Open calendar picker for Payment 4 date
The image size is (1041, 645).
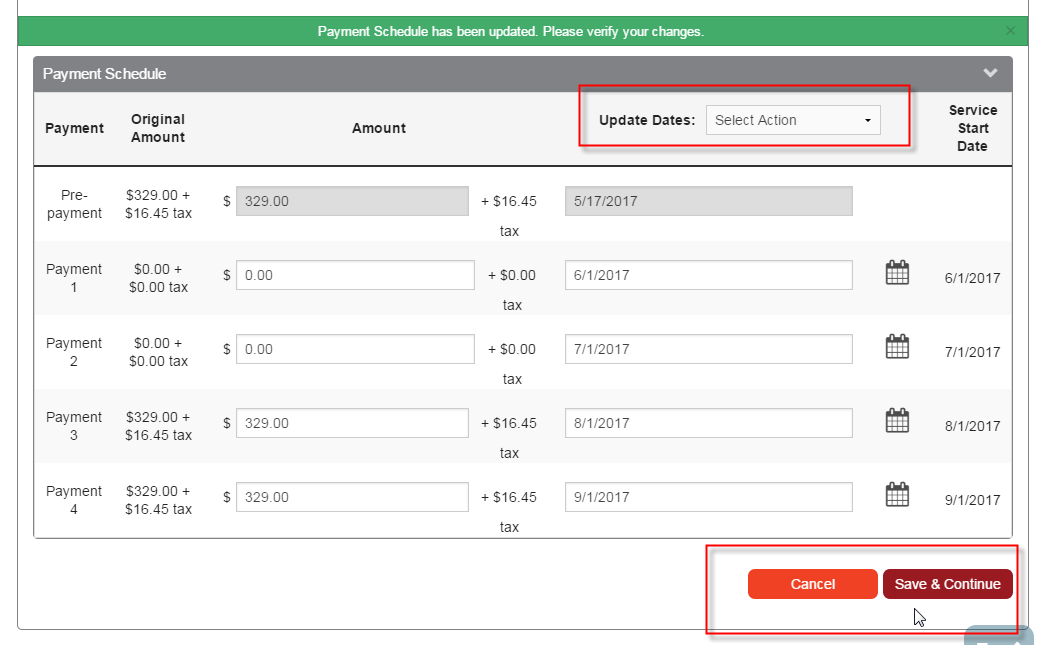[897, 495]
